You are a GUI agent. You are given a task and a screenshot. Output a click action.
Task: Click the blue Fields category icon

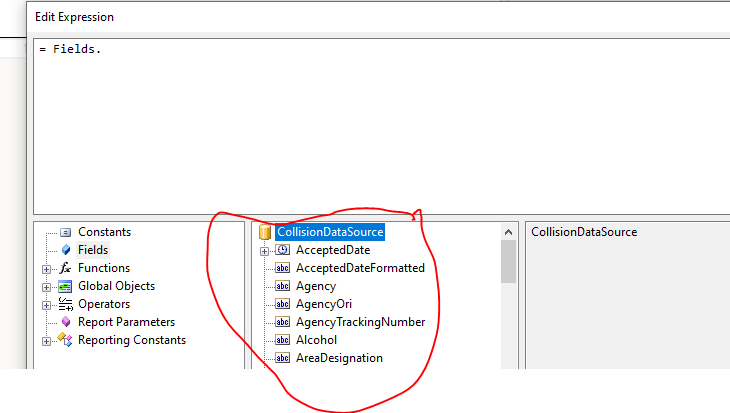(x=66, y=250)
